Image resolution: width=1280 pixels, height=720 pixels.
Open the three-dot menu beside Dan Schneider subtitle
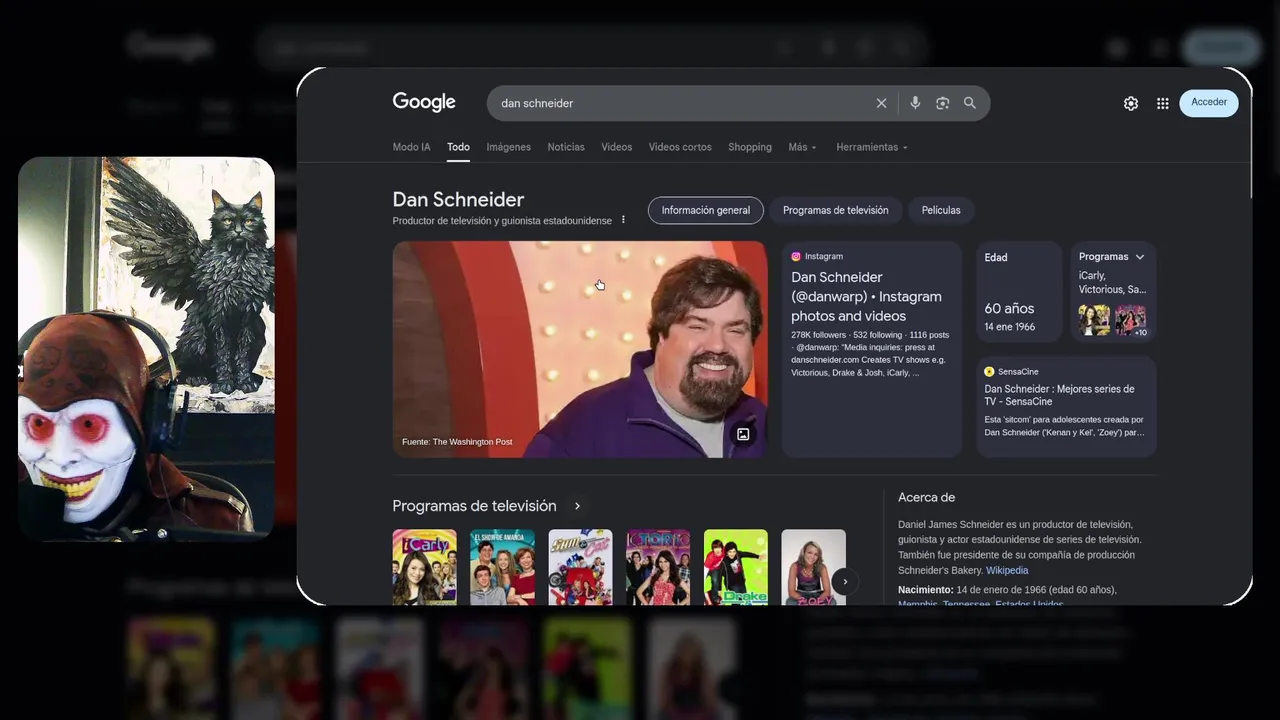click(x=623, y=220)
